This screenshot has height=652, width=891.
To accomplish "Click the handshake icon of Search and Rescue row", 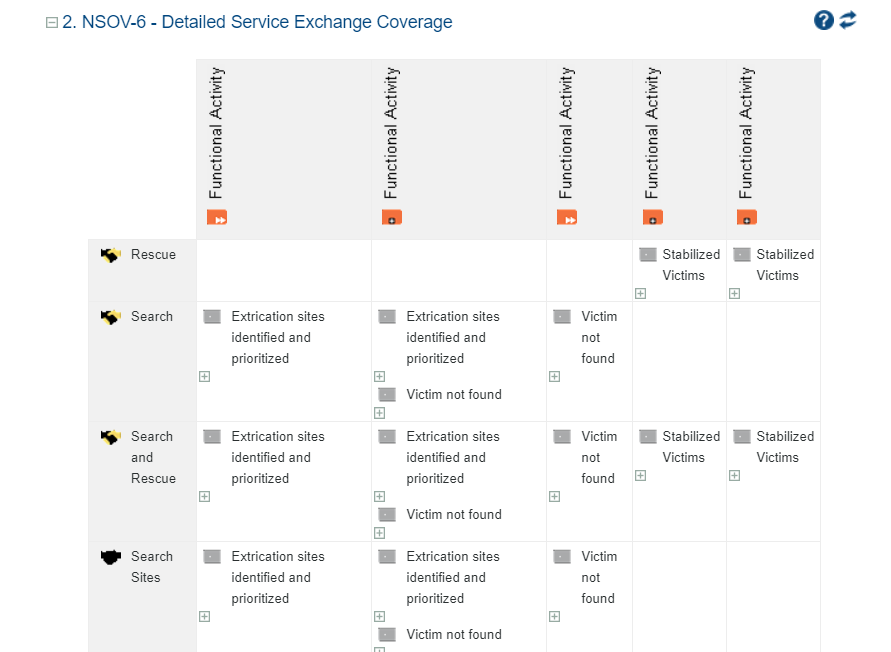I will [x=110, y=437].
